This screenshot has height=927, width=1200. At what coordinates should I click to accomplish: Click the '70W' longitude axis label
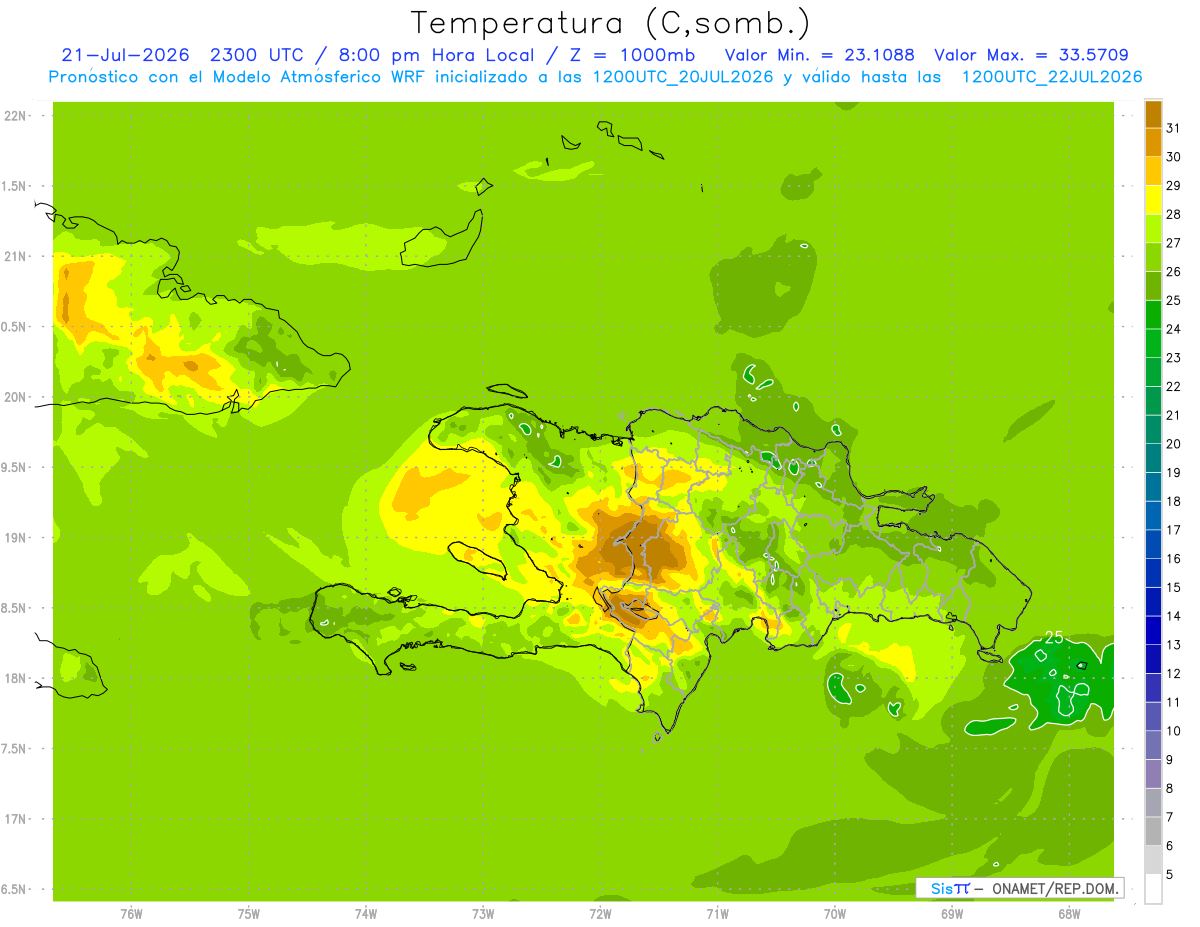pyautogui.click(x=835, y=913)
